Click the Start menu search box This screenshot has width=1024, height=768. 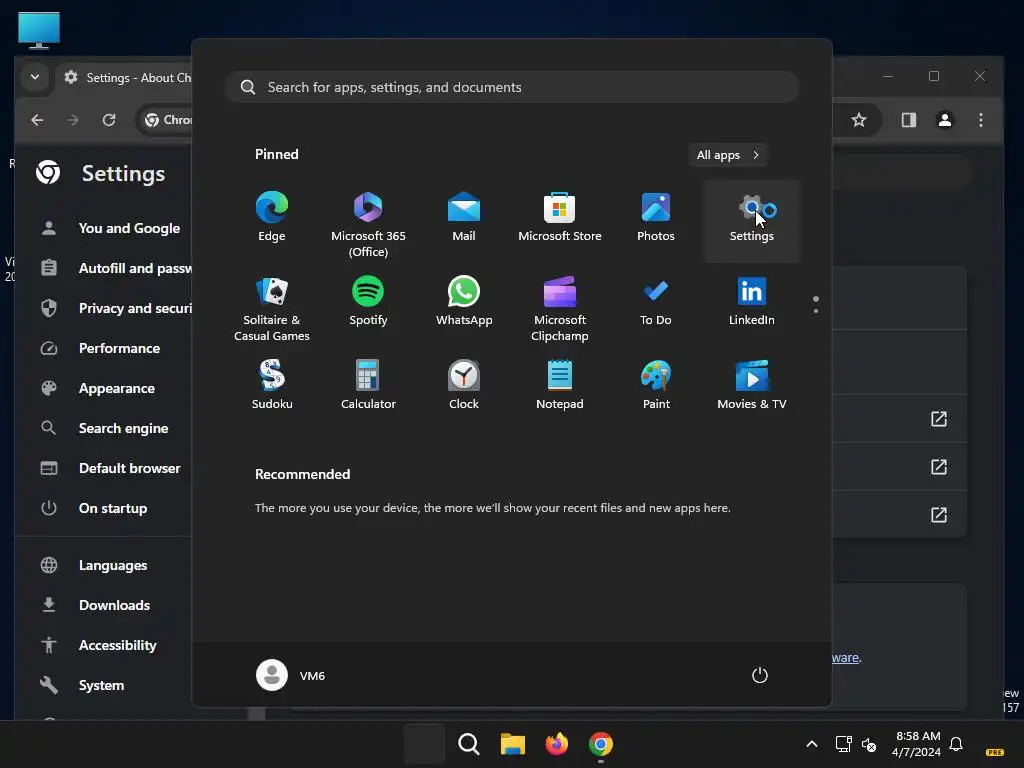[512, 88]
